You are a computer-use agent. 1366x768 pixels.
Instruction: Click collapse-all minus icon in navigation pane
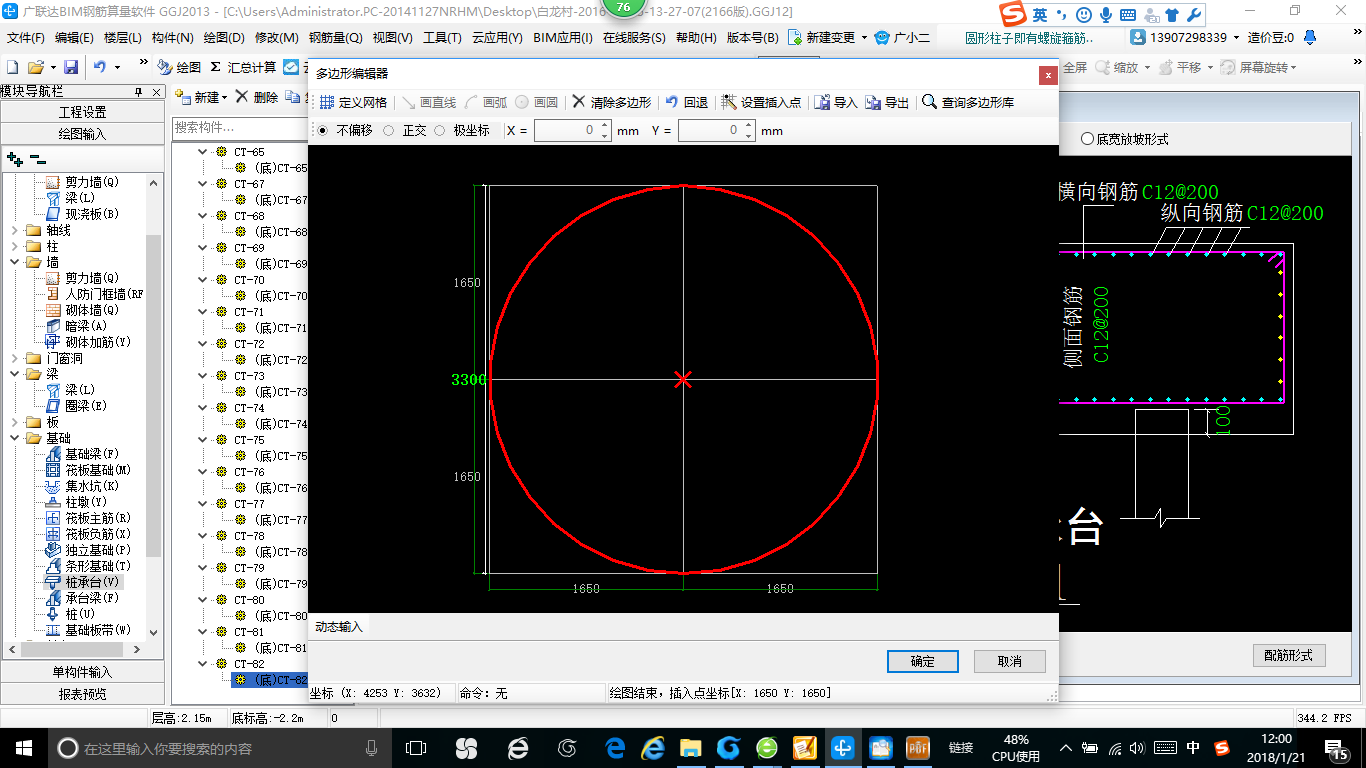click(37, 158)
